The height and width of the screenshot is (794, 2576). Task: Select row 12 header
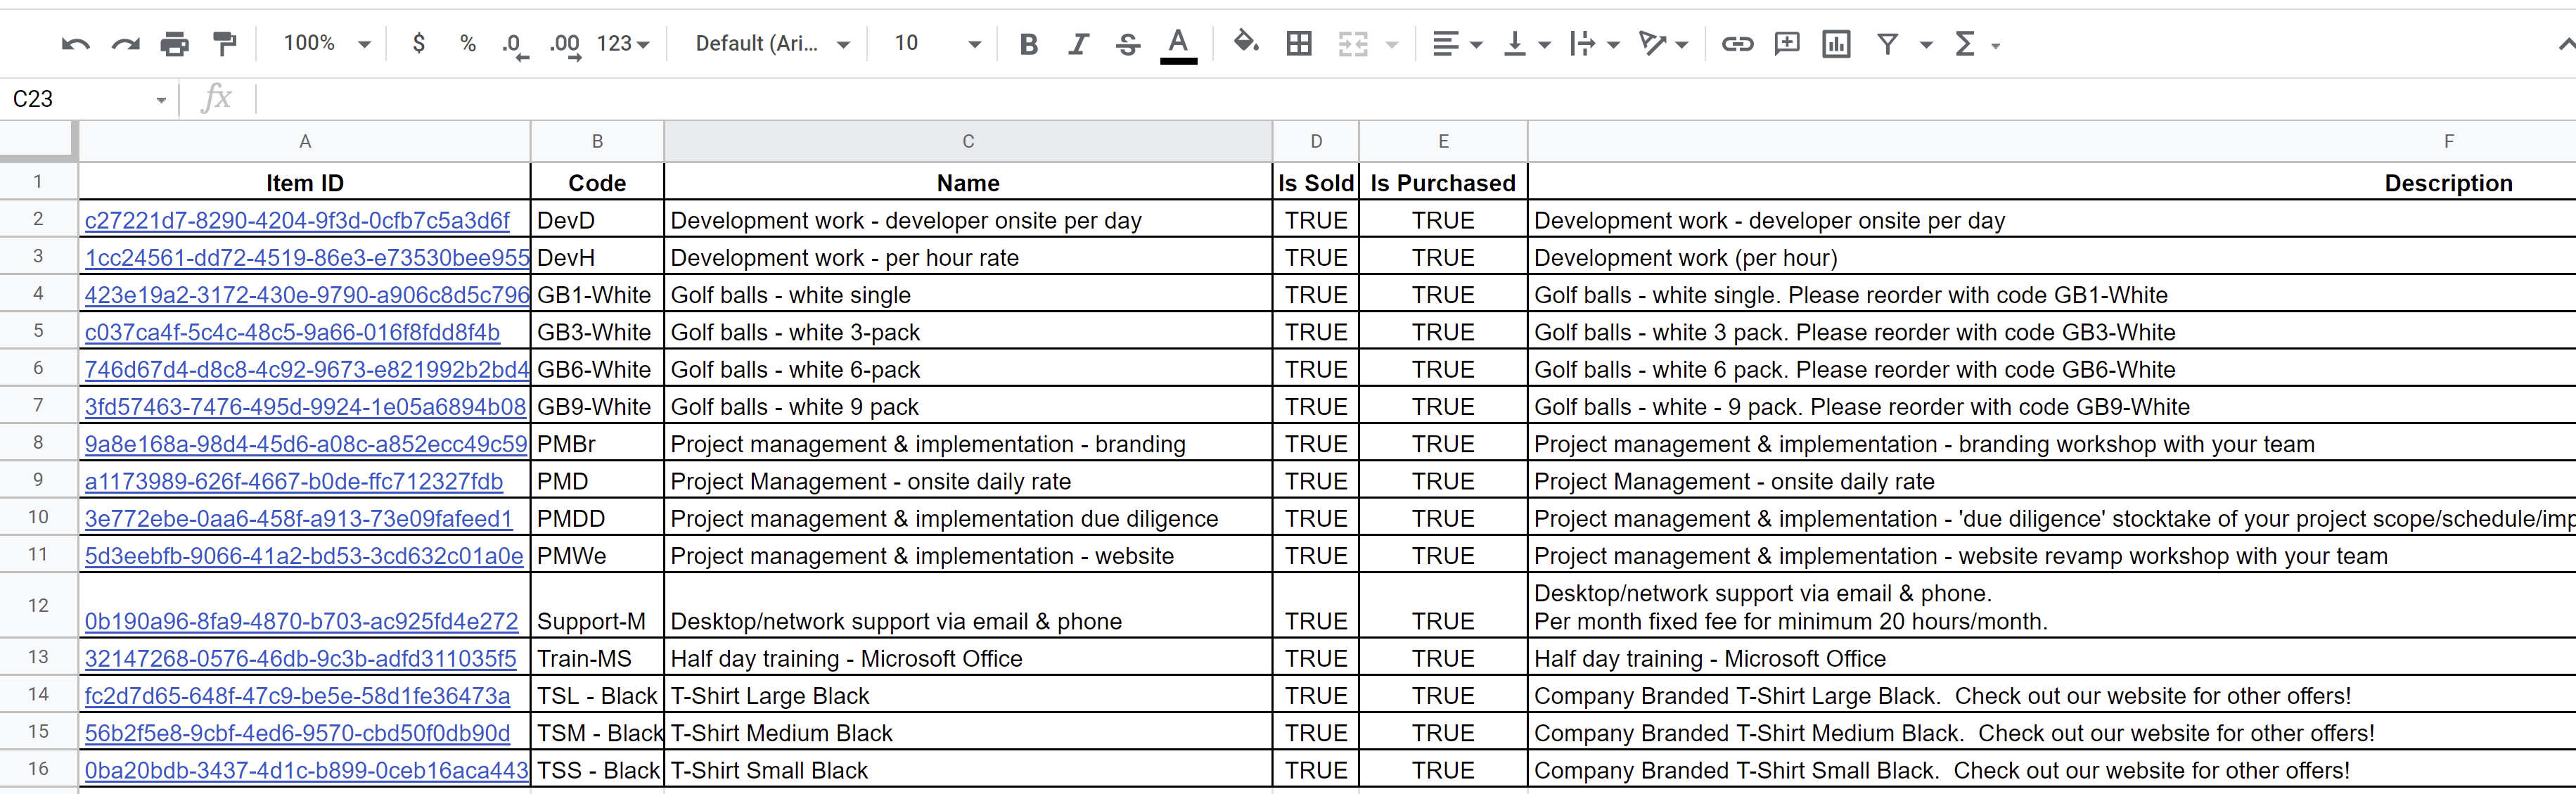[x=38, y=605]
